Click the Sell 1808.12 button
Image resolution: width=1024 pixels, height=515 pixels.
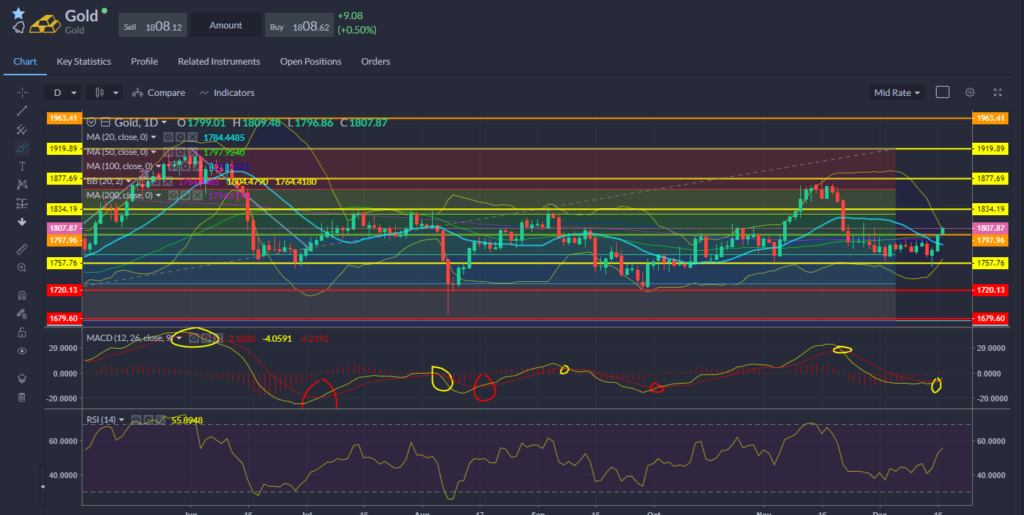click(x=153, y=25)
